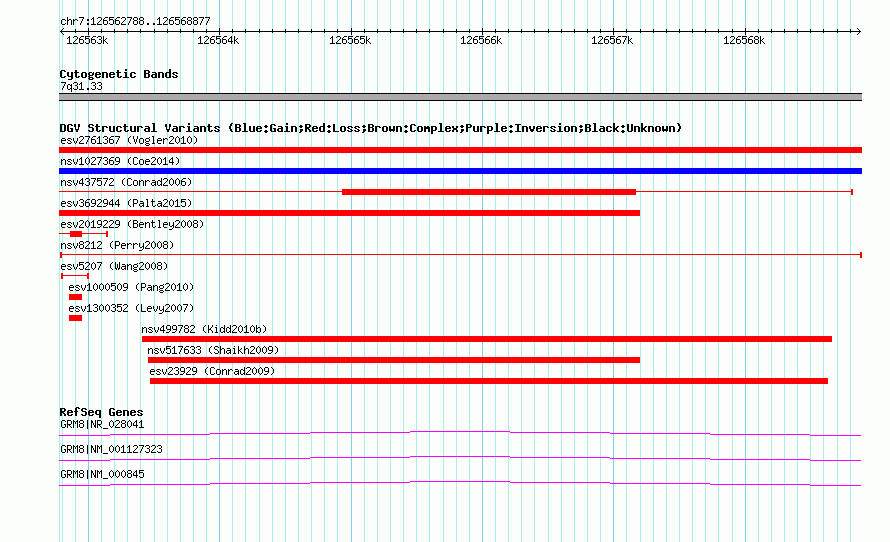Open the nsv437572 (Conrad2006) variant label
Screen dimensions: 890x542
click(126, 182)
